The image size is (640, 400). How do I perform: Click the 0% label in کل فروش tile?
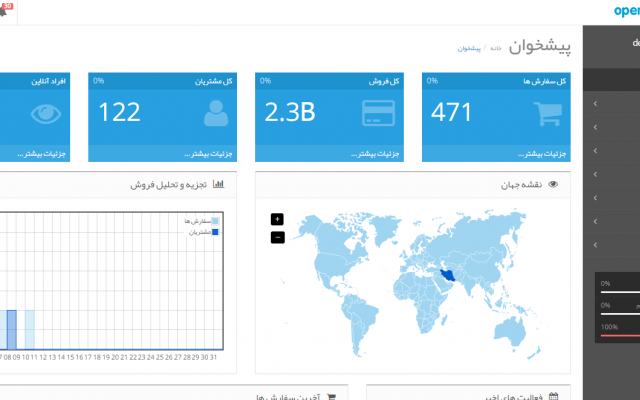265,81
